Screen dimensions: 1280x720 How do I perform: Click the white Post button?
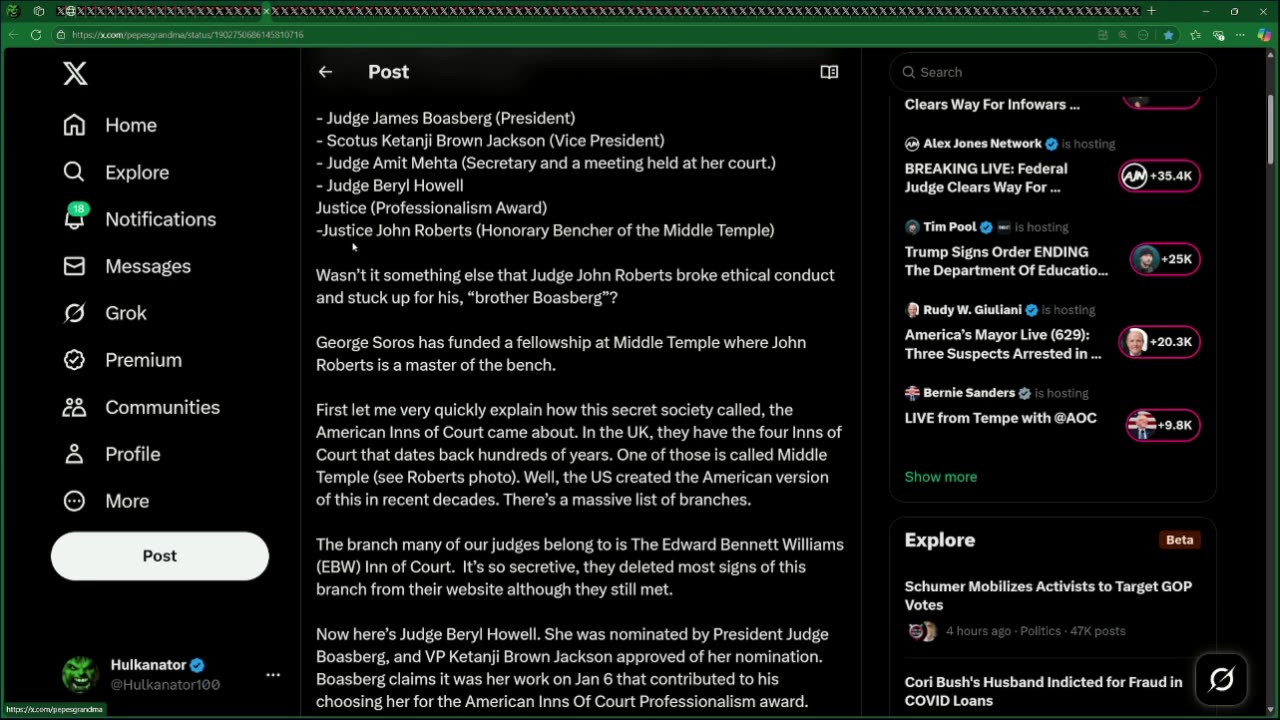tap(160, 556)
